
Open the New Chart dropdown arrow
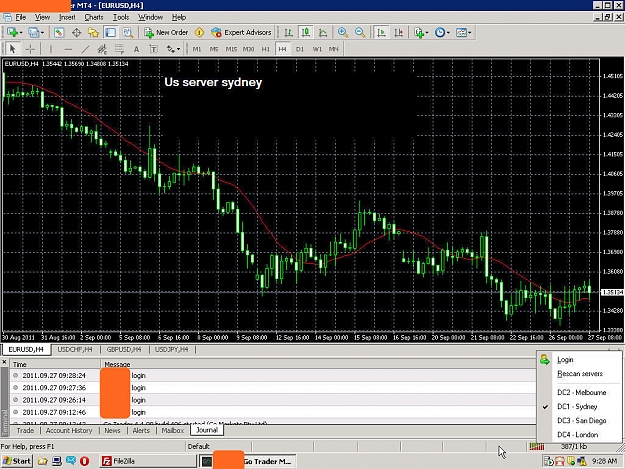coord(20,33)
